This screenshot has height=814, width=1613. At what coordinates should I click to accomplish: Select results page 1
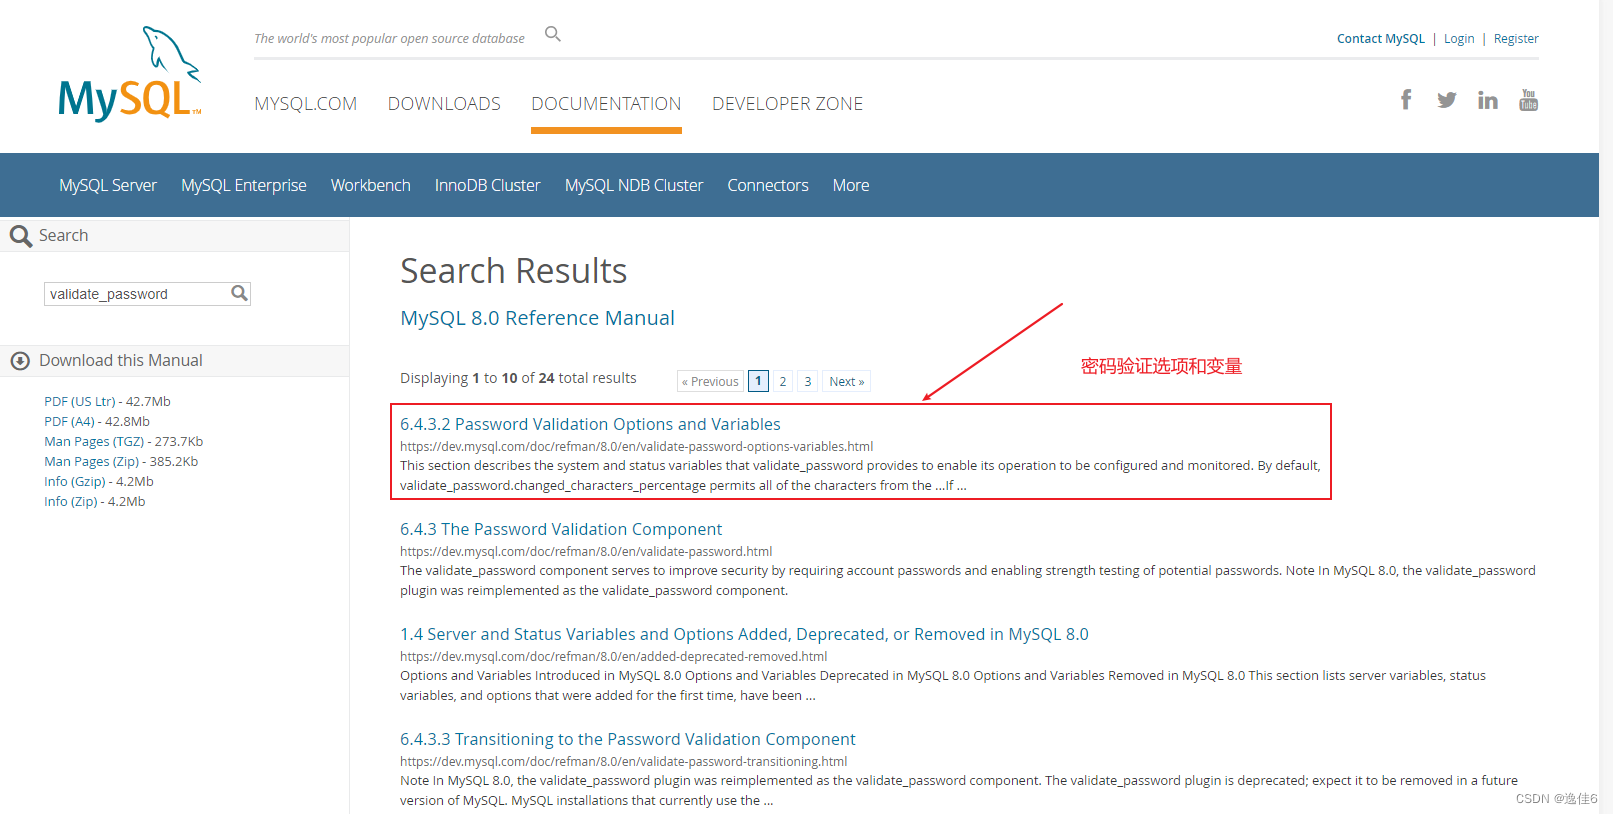tap(758, 381)
